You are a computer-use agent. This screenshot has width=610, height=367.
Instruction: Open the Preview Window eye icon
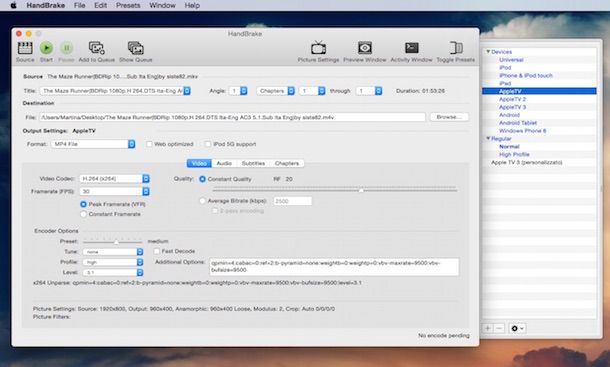(x=365, y=48)
